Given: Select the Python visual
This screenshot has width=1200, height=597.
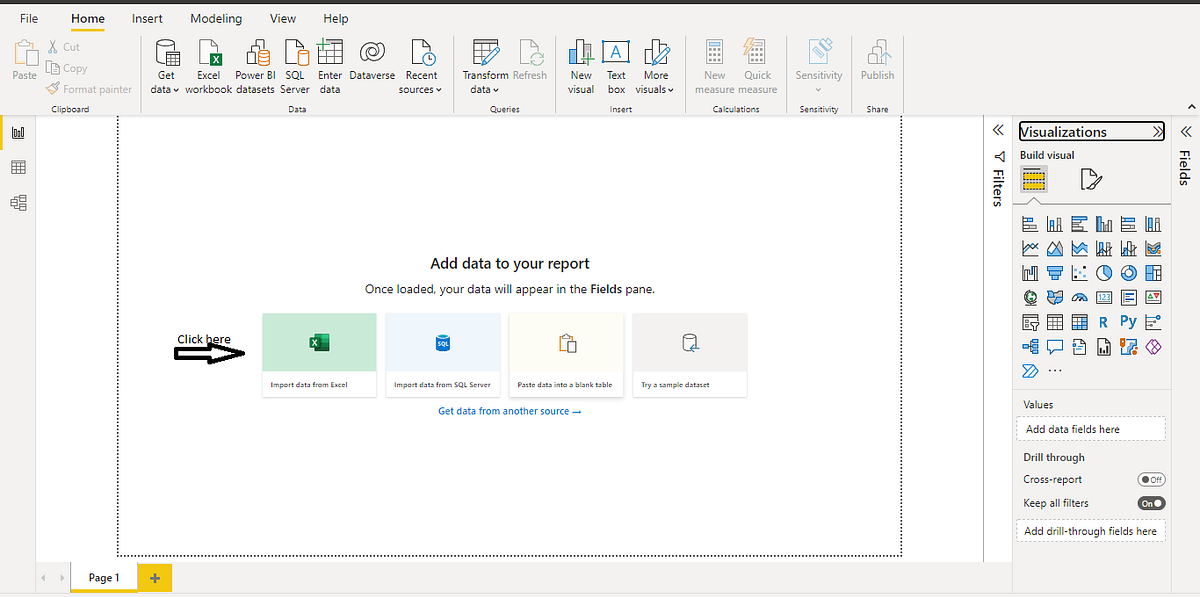Looking at the screenshot, I should coord(1128,321).
